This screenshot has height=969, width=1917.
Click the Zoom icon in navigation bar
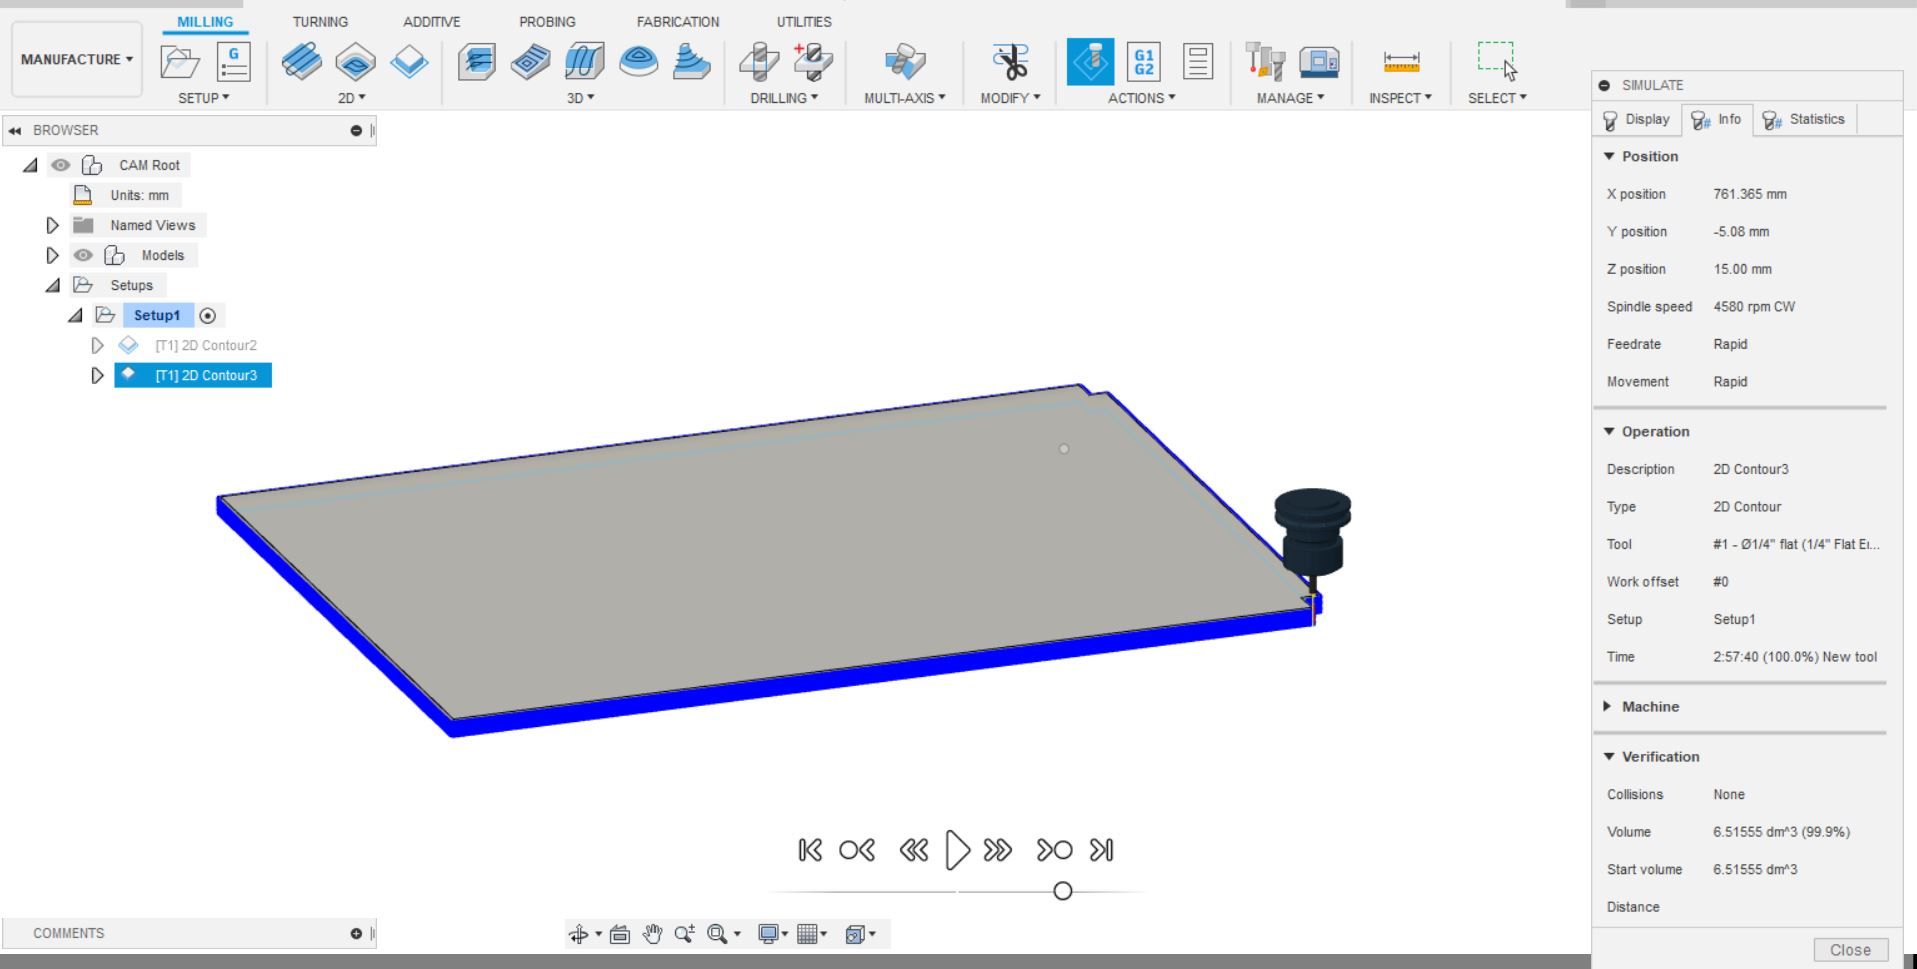[684, 934]
